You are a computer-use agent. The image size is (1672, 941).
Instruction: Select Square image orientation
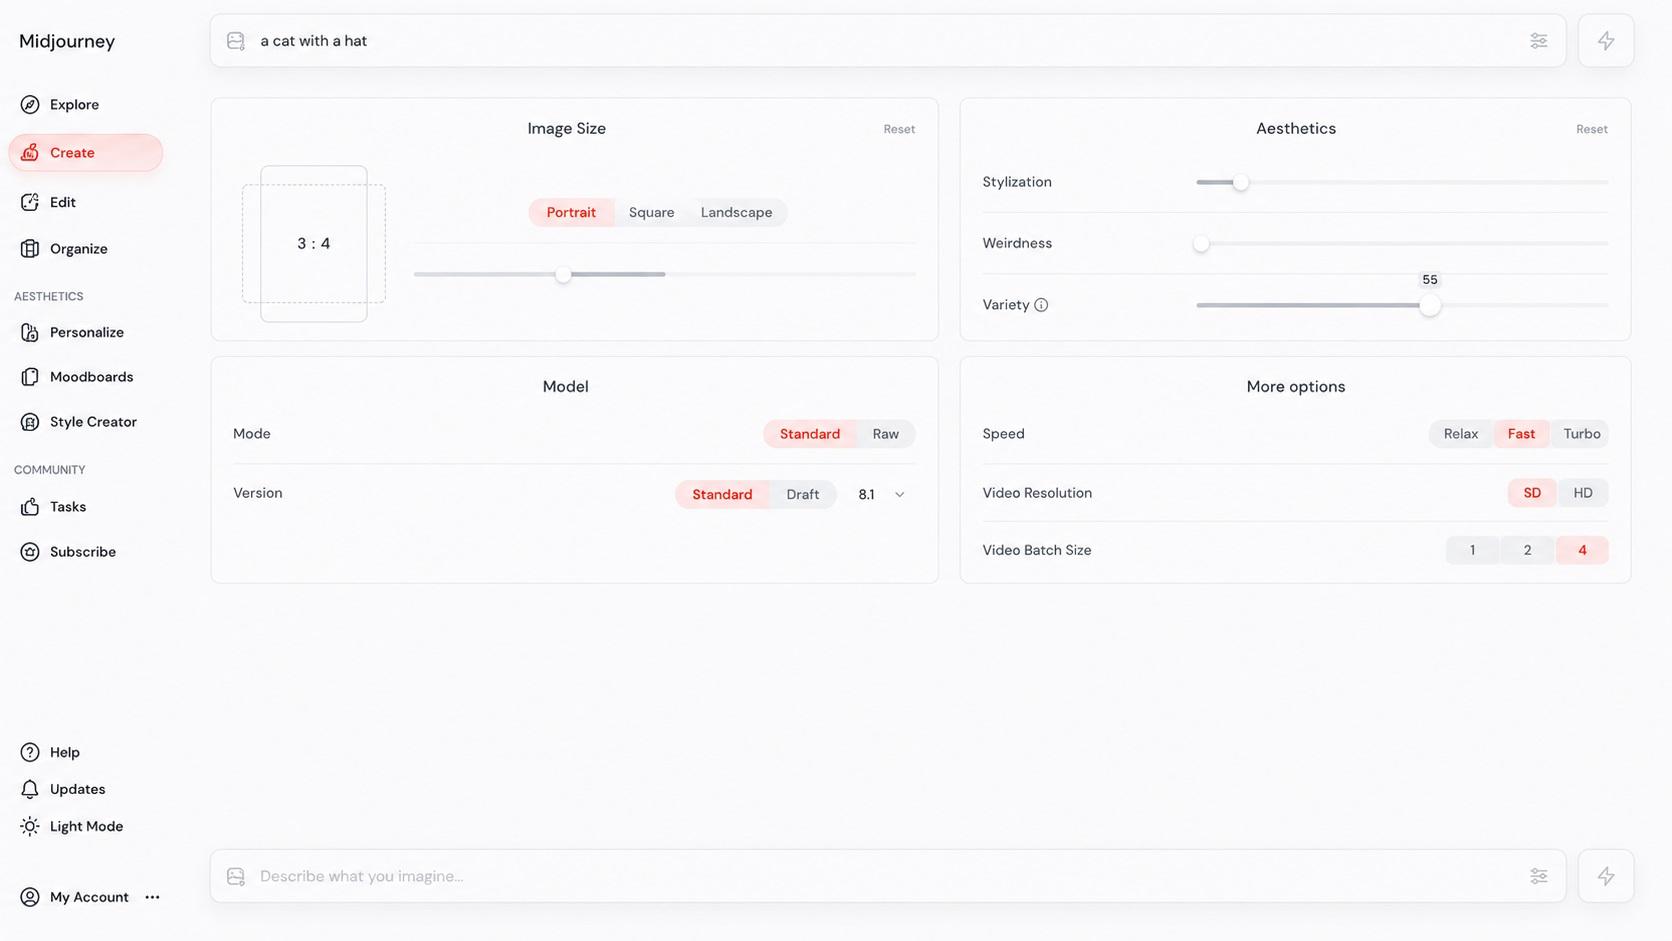coord(651,212)
